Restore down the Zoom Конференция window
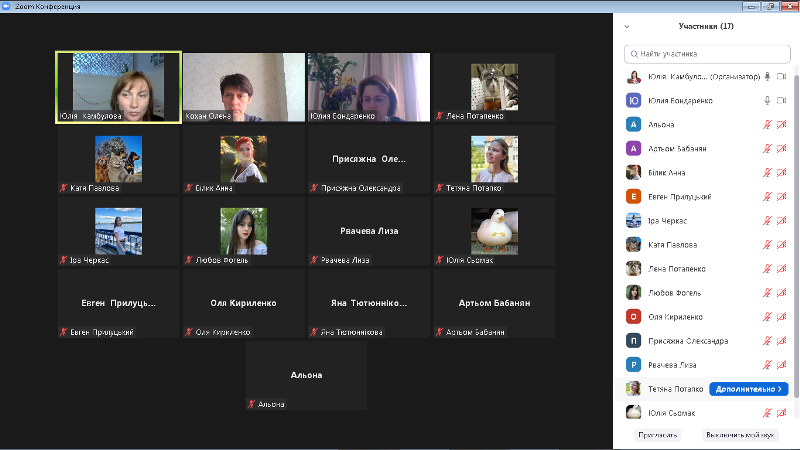The image size is (800, 450). (x=769, y=6)
